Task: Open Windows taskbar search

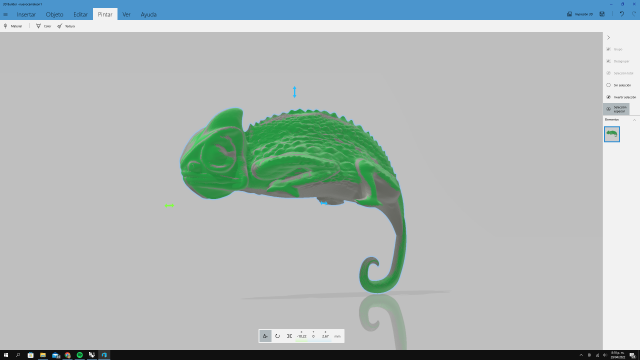Action: [x=18, y=355]
